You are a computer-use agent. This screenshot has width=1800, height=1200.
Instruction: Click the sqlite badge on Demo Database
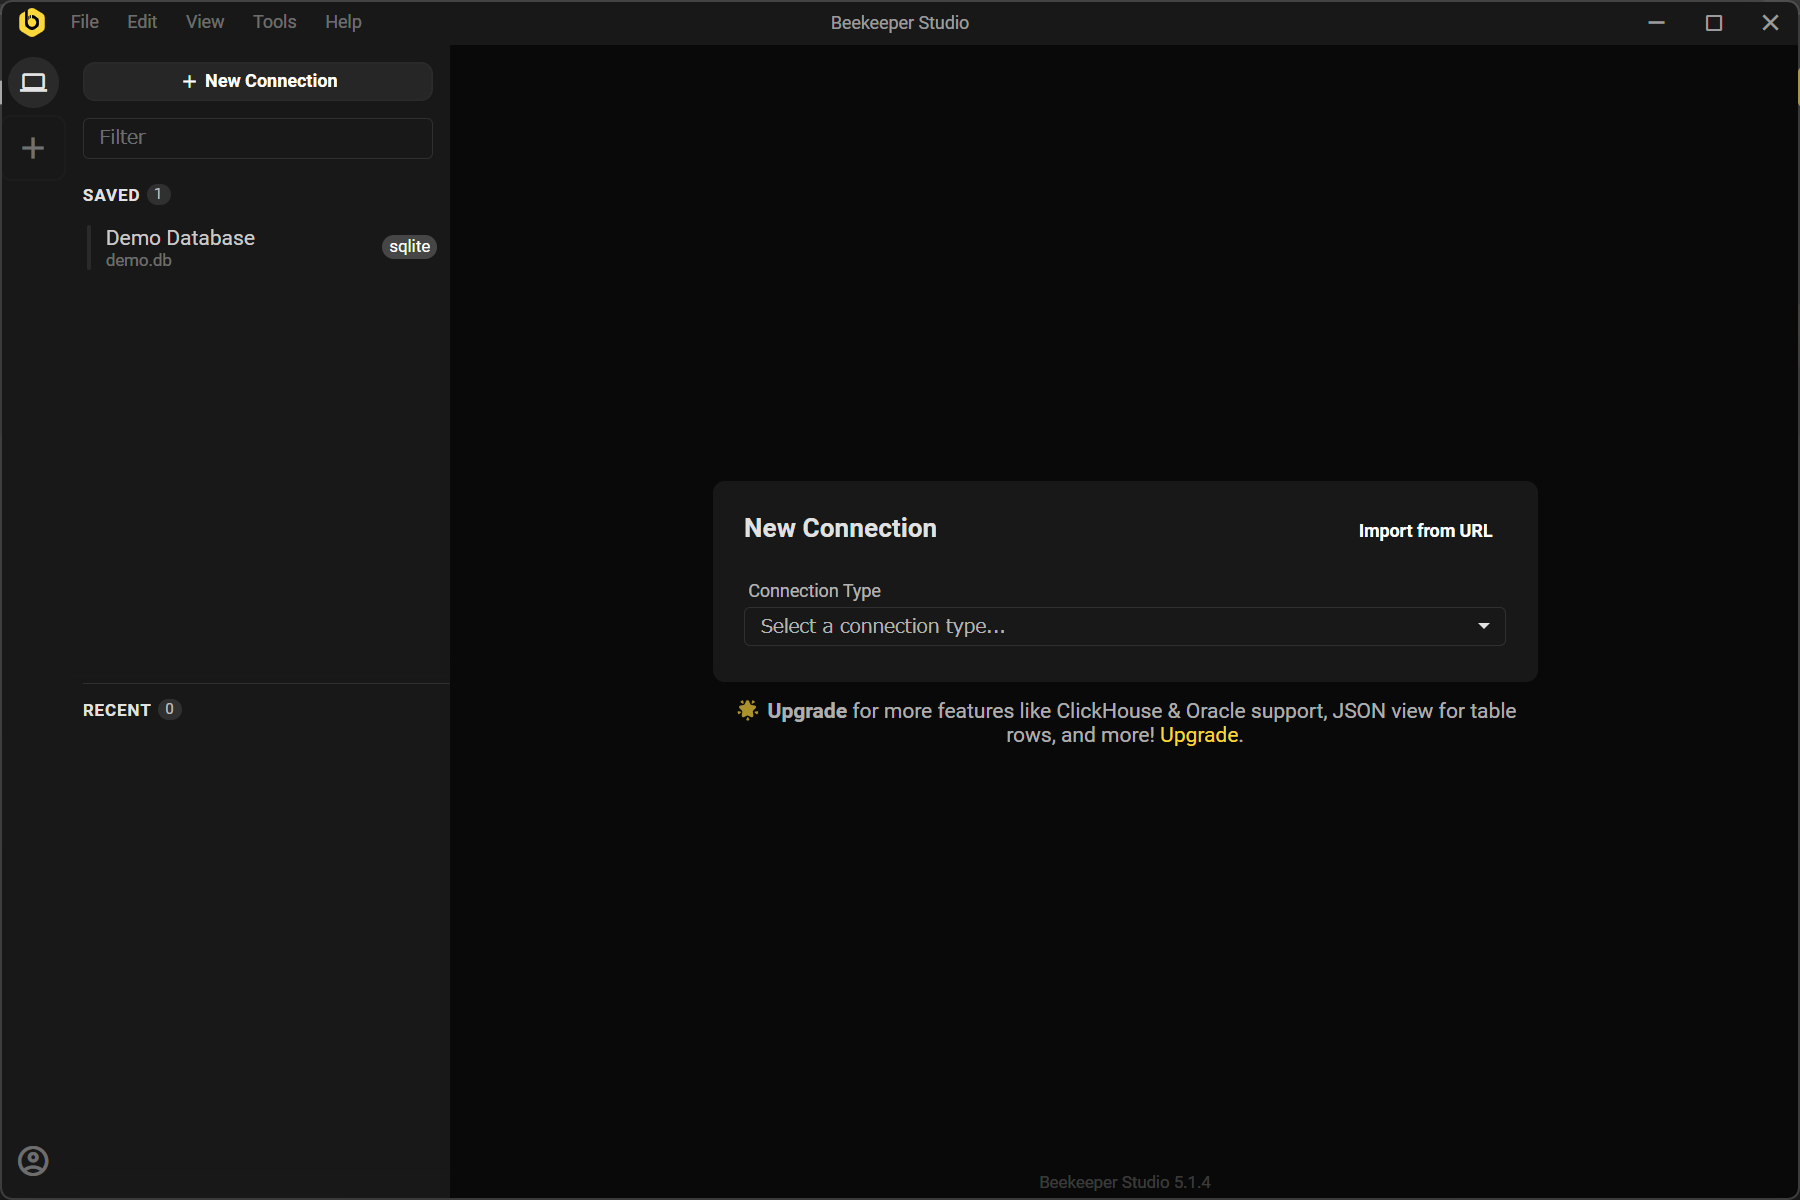pos(410,247)
